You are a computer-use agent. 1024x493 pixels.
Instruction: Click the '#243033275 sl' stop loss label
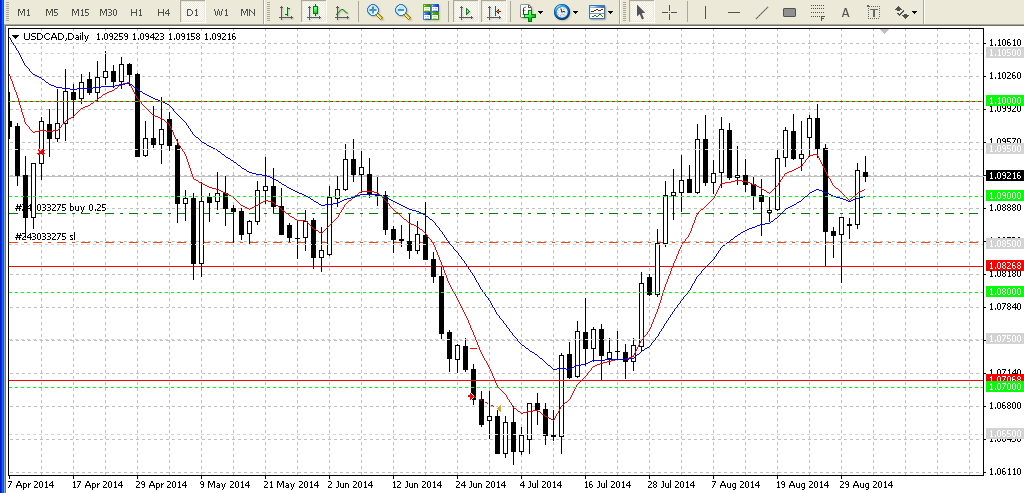[46, 236]
